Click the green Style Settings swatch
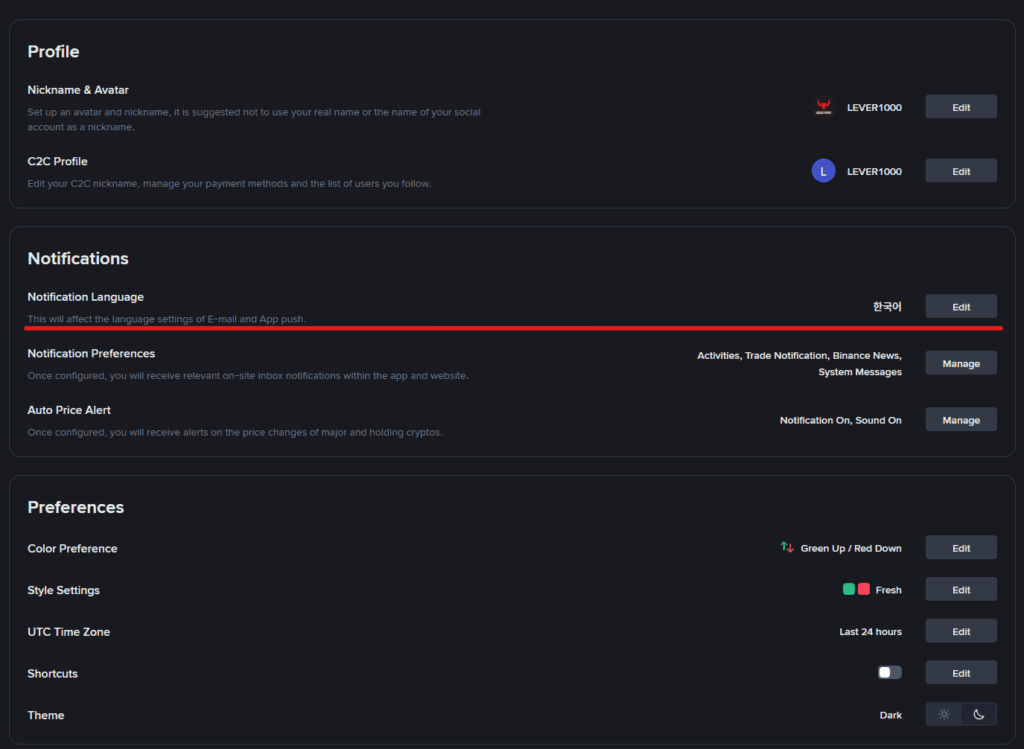Viewport: 1024px width, 749px height. pyautogui.click(x=849, y=589)
